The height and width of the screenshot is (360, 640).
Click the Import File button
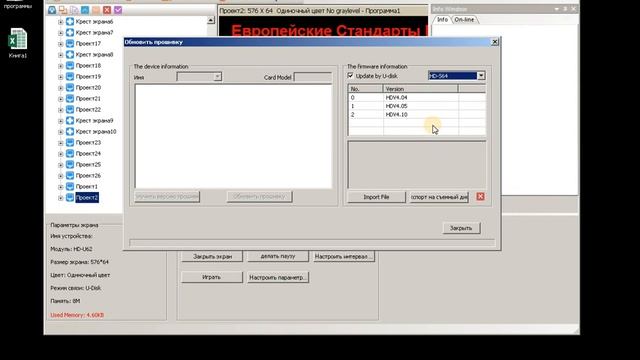(376, 197)
